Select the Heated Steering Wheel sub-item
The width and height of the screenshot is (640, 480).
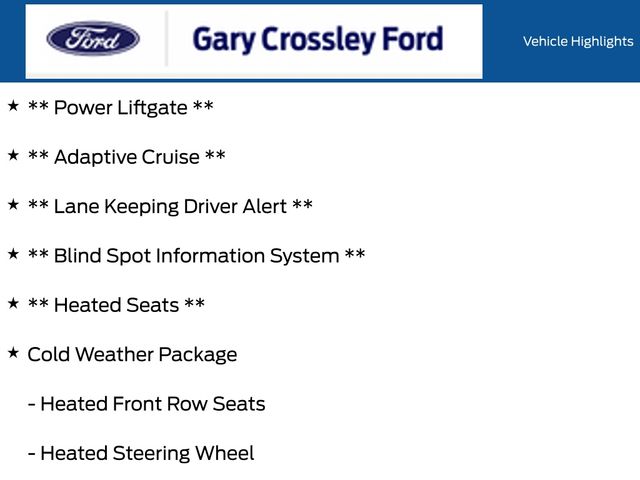[x=147, y=453]
